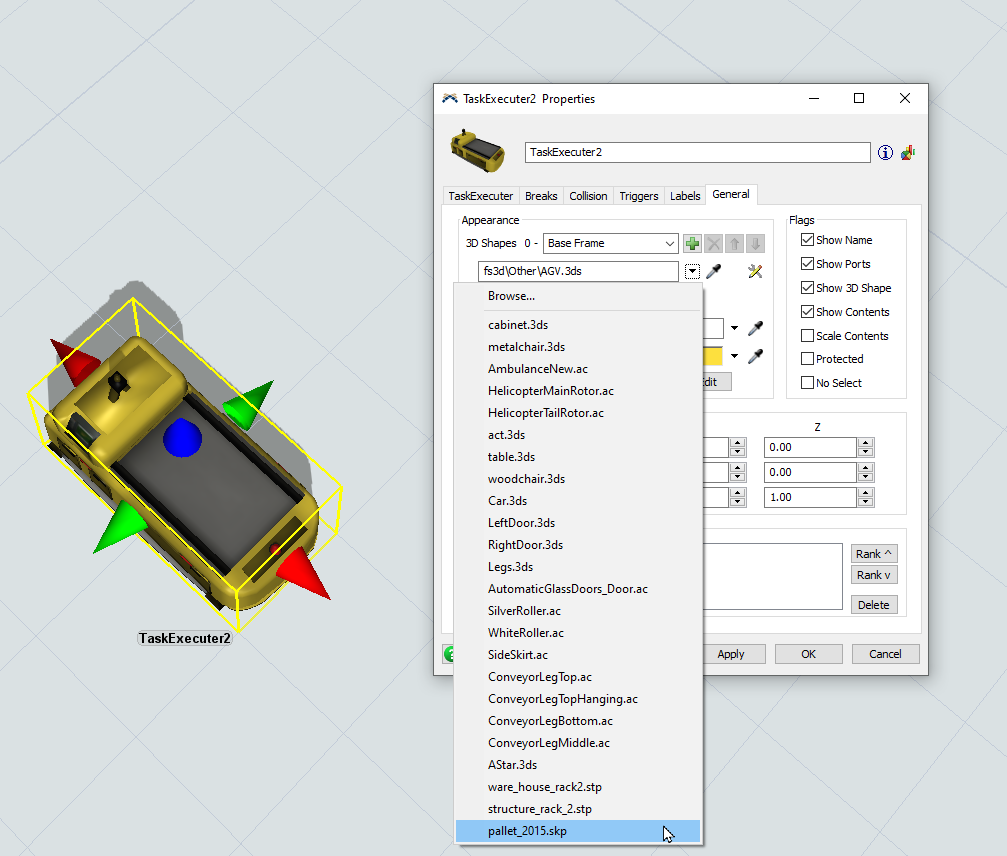Click the lower-left green cone handle on the AGV
This screenshot has height=856, width=1007.
[x=121, y=527]
